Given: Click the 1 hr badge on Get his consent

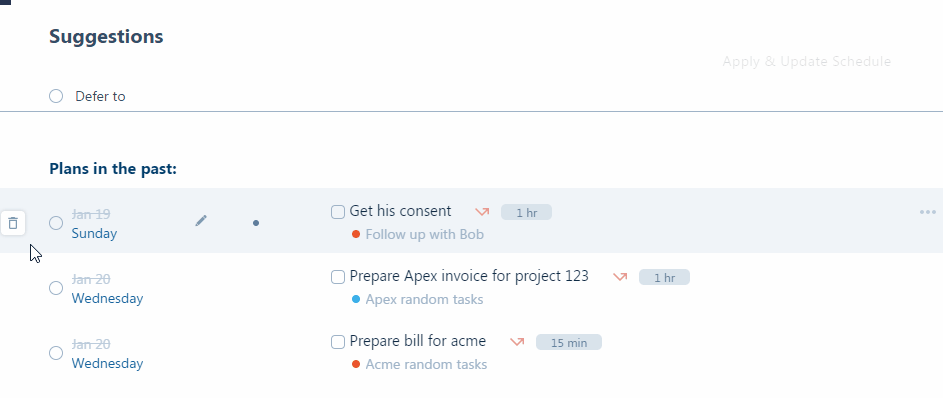Looking at the screenshot, I should 526,212.
